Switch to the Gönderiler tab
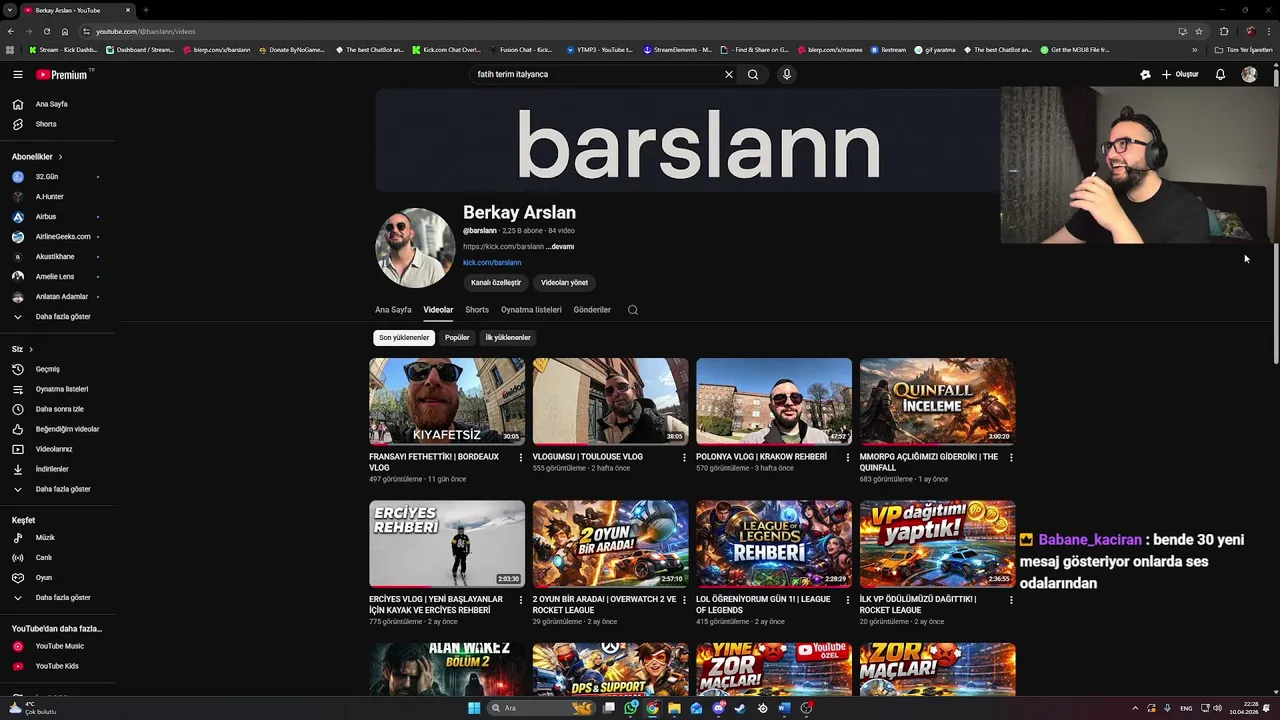The width and height of the screenshot is (1280, 720). tap(592, 310)
